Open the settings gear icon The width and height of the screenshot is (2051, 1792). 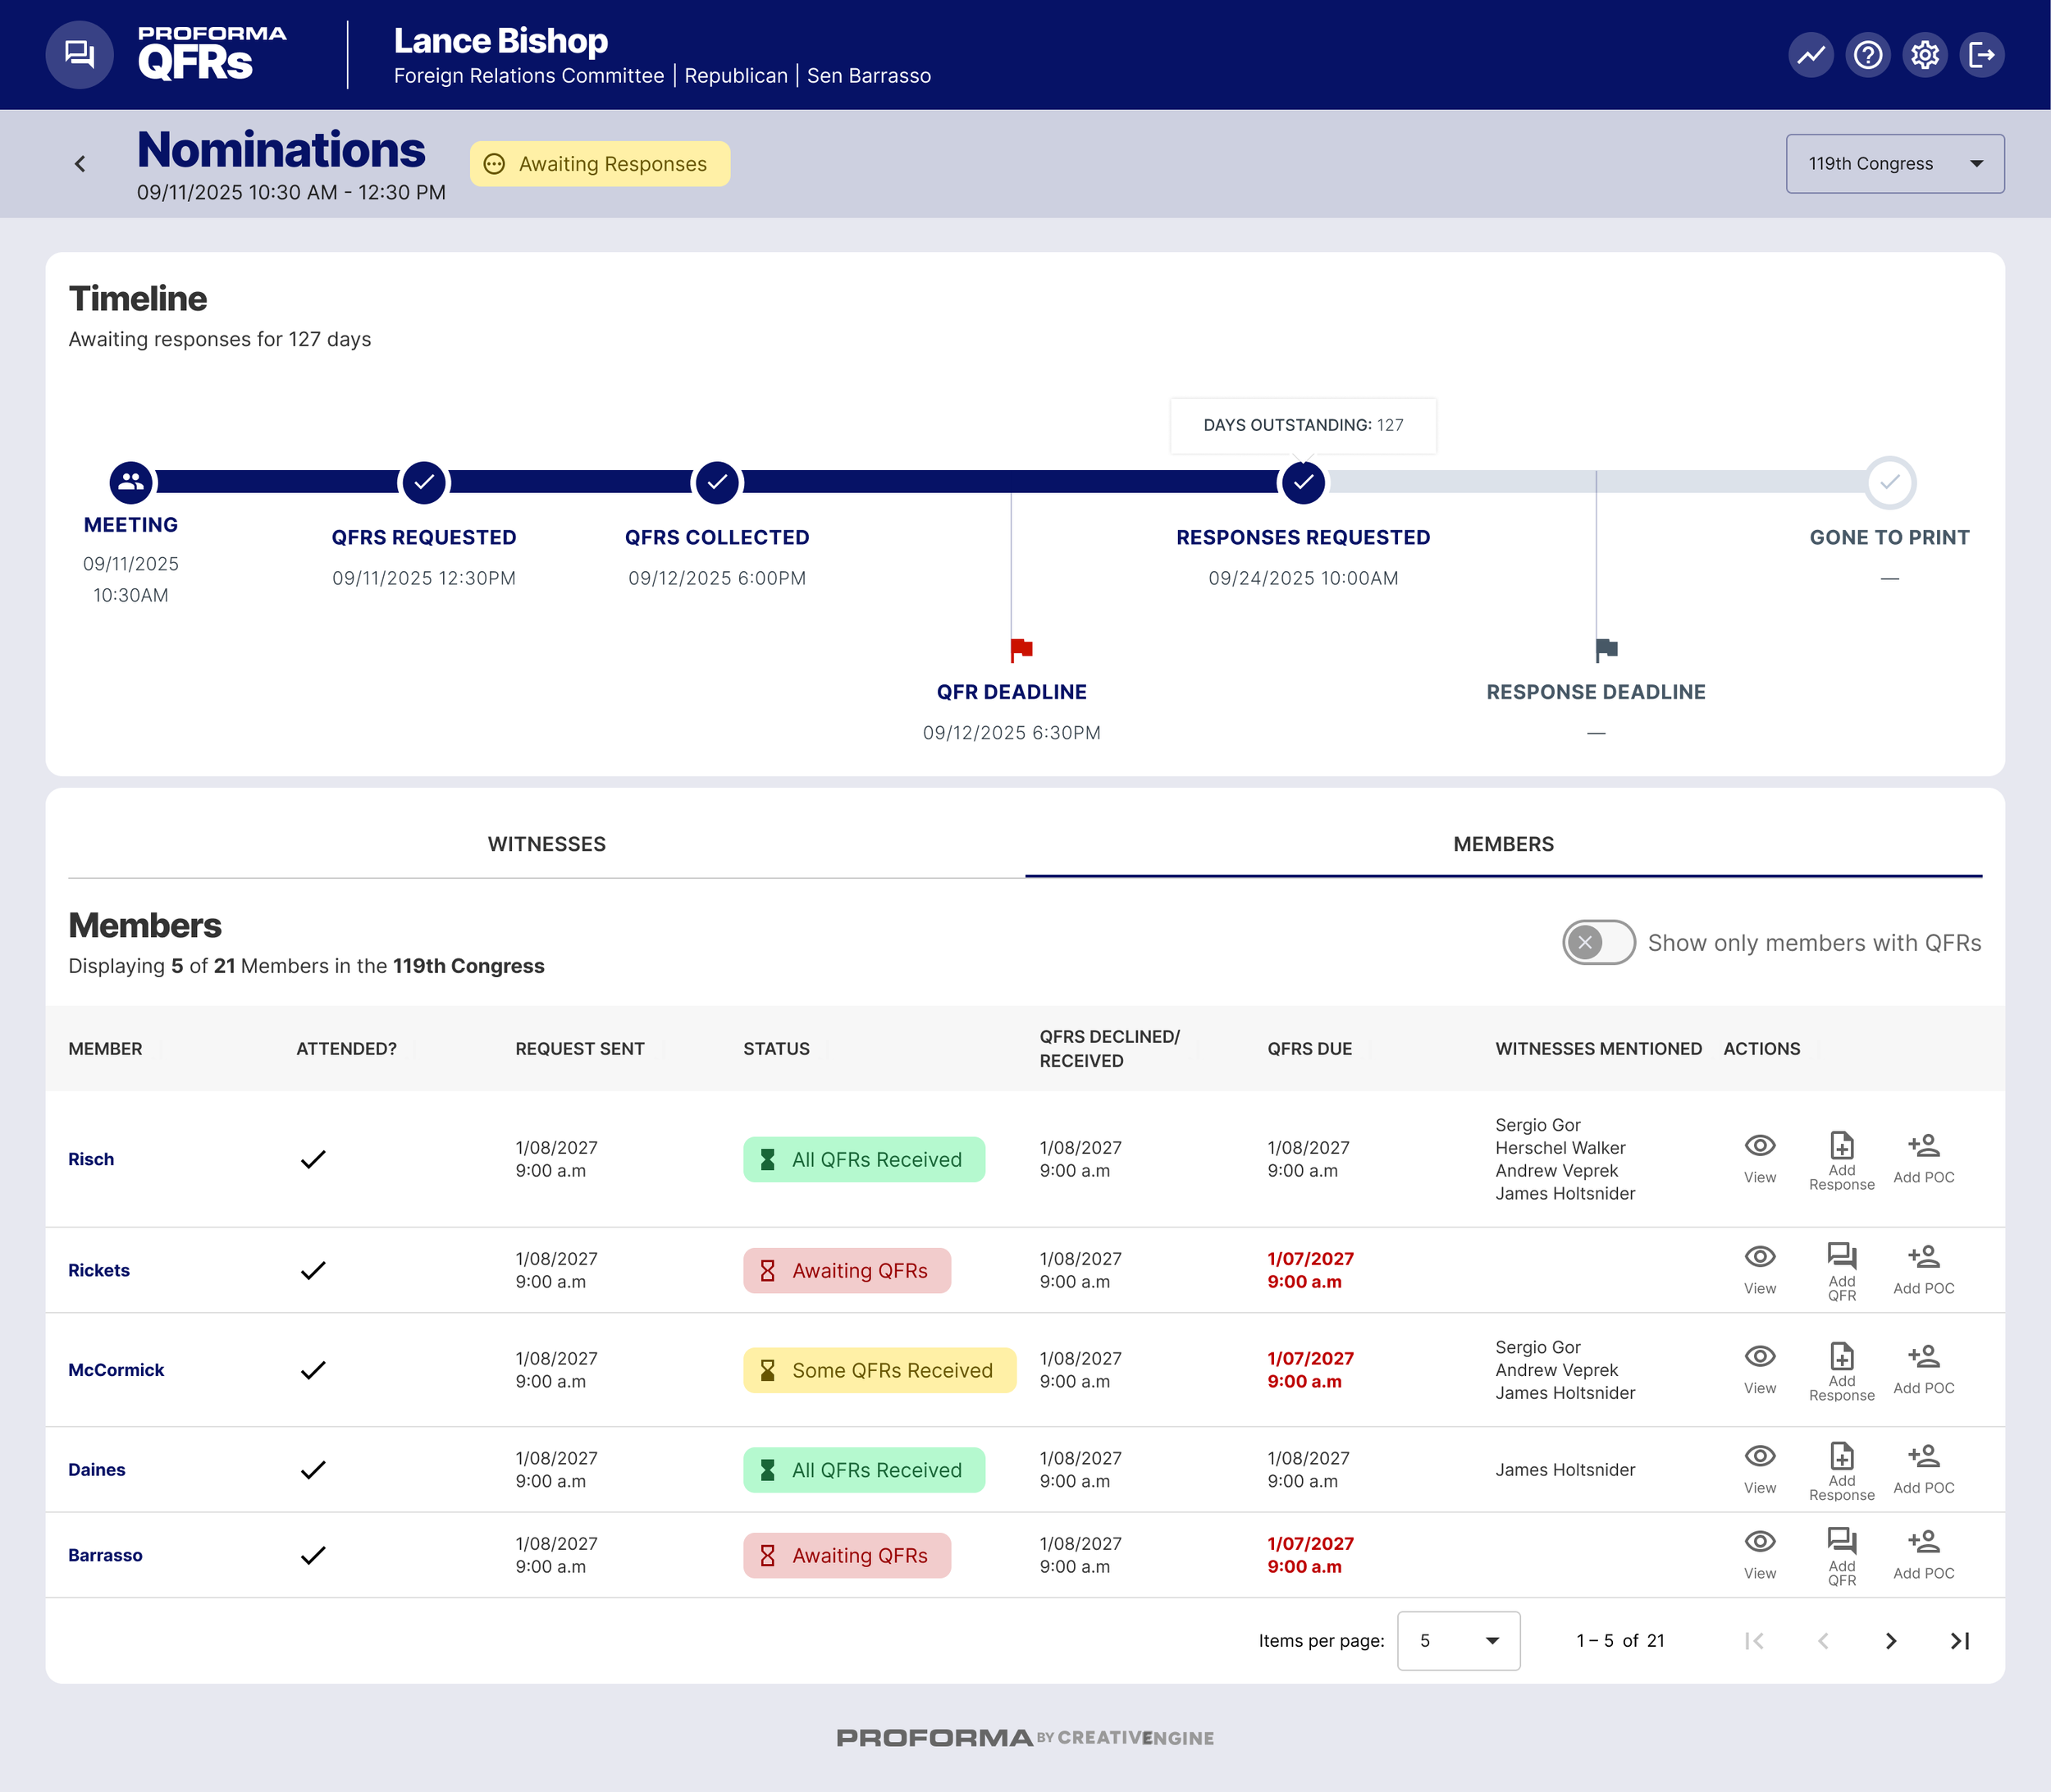[x=1924, y=55]
